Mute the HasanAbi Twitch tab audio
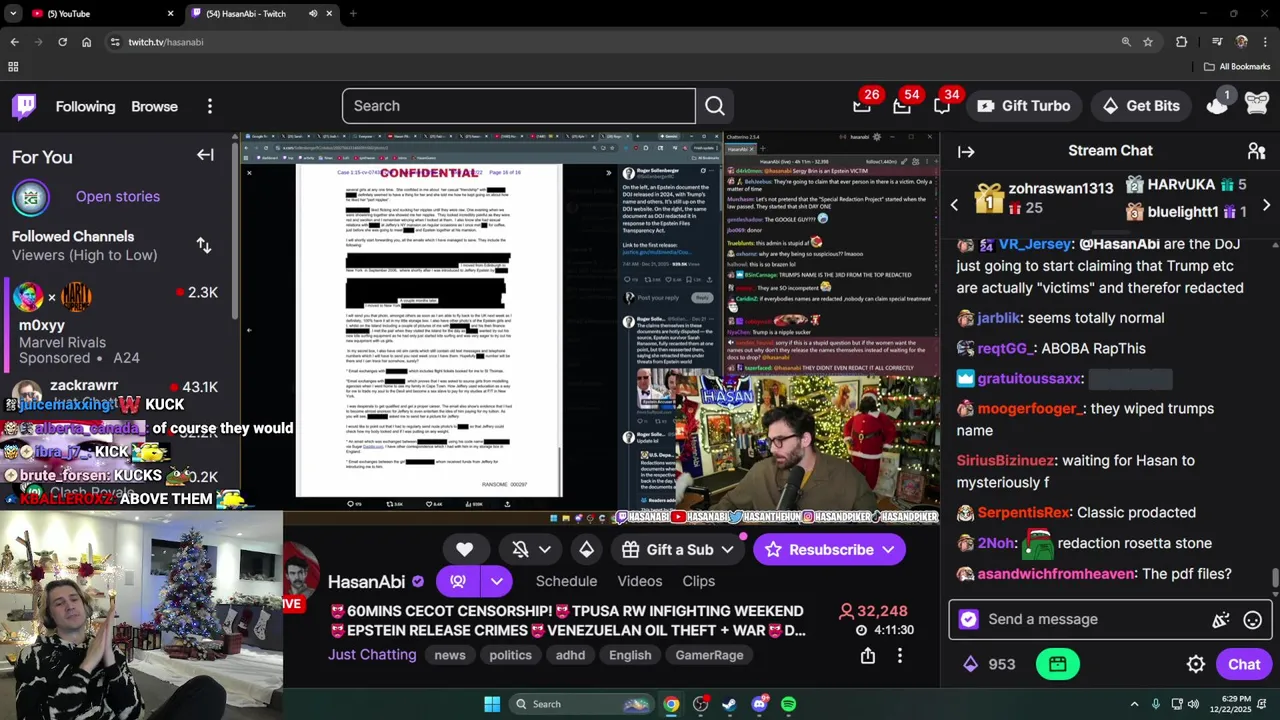This screenshot has height=720, width=1280. pyautogui.click(x=313, y=14)
